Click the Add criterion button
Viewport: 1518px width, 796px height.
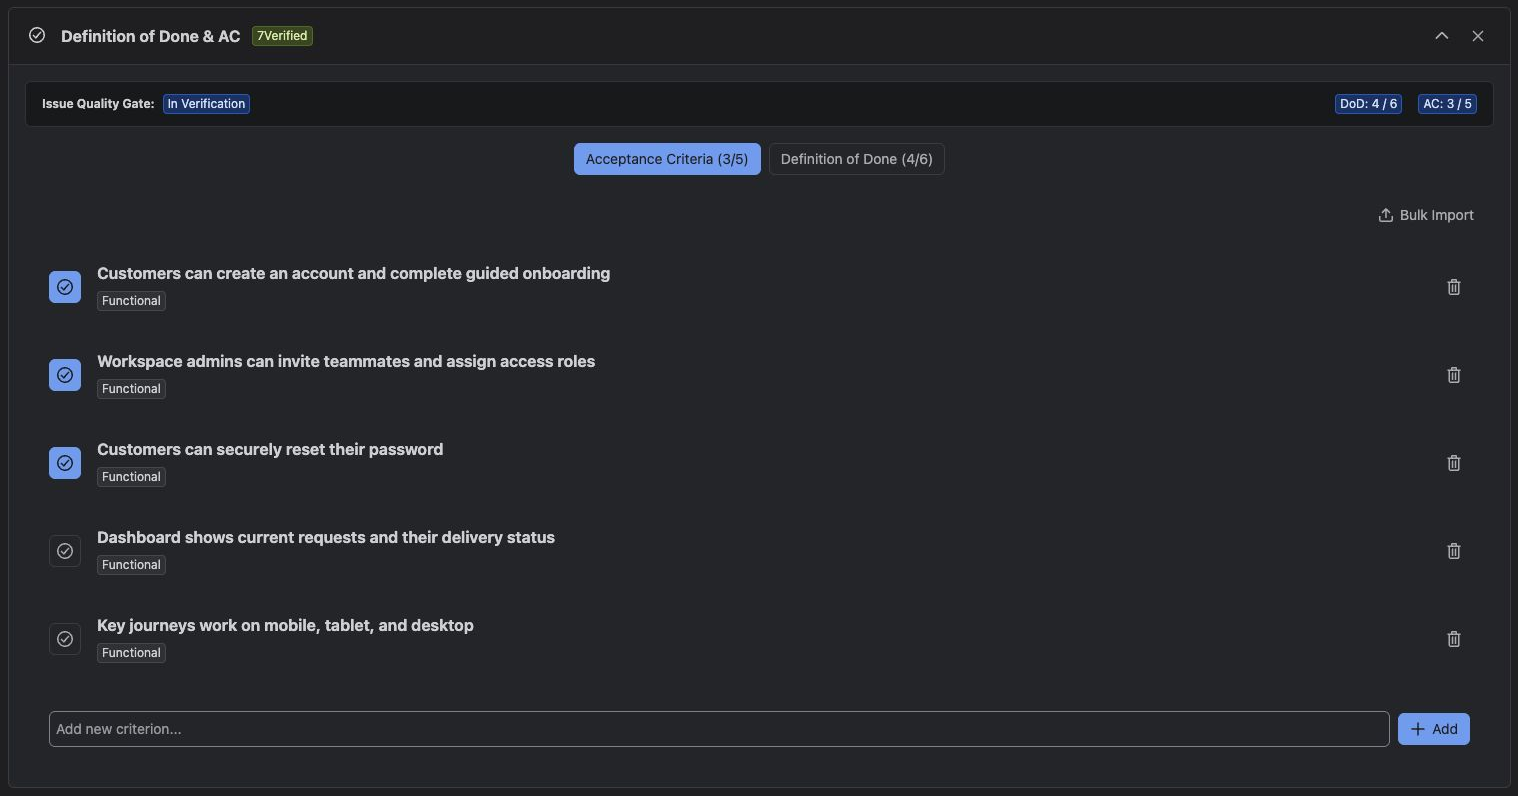pyautogui.click(x=1434, y=729)
